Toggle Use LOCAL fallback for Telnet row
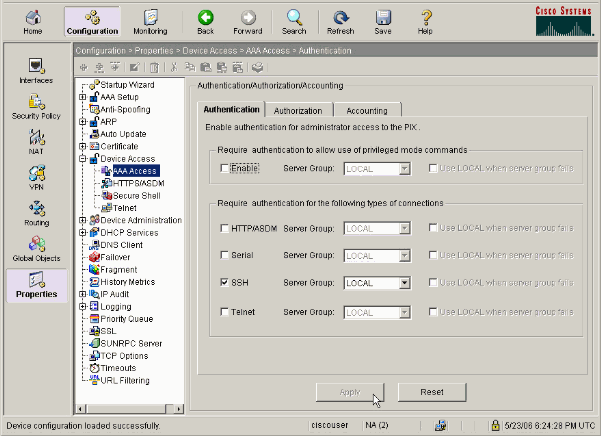Image resolution: width=601 pixels, height=436 pixels. tap(433, 312)
